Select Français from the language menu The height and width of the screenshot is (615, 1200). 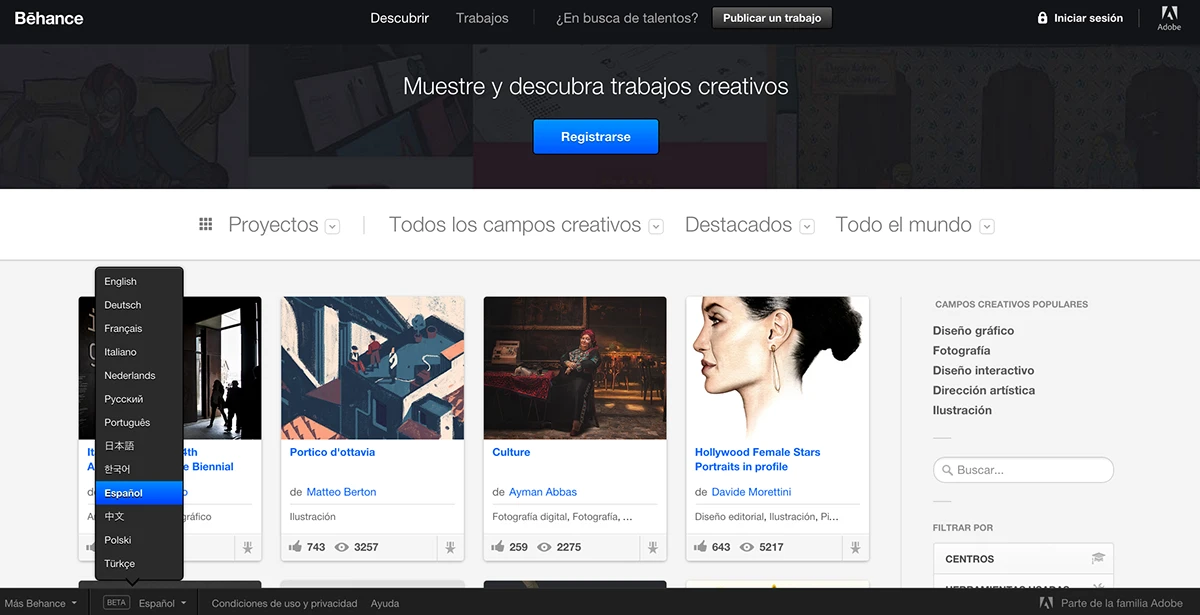pos(123,328)
